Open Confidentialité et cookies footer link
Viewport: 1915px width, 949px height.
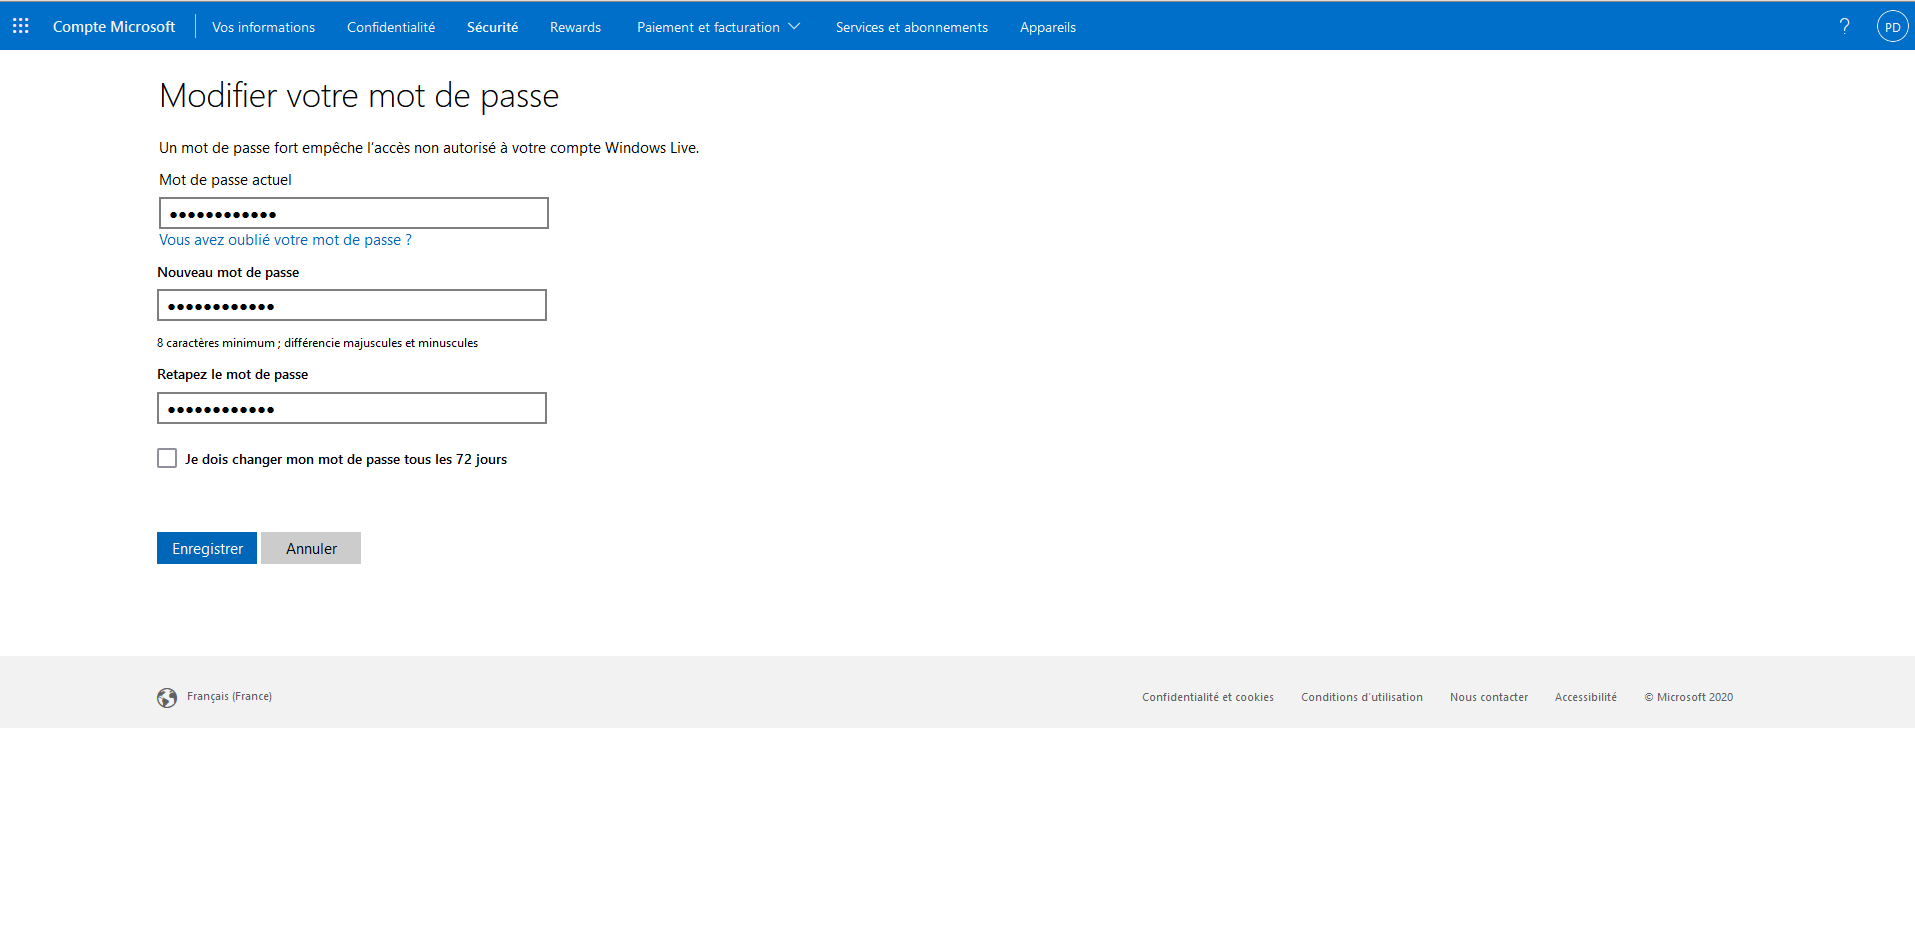click(x=1208, y=697)
